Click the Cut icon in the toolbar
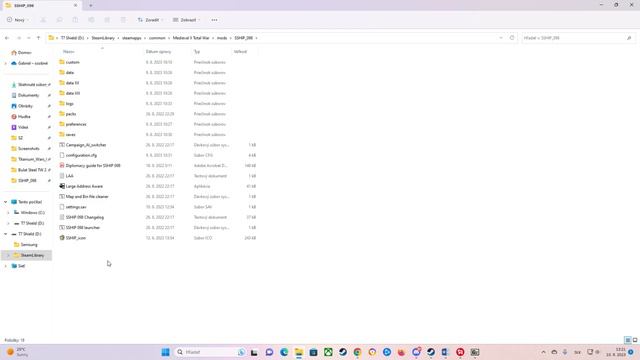Image resolution: width=640 pixels, height=360 pixels. 43,20
